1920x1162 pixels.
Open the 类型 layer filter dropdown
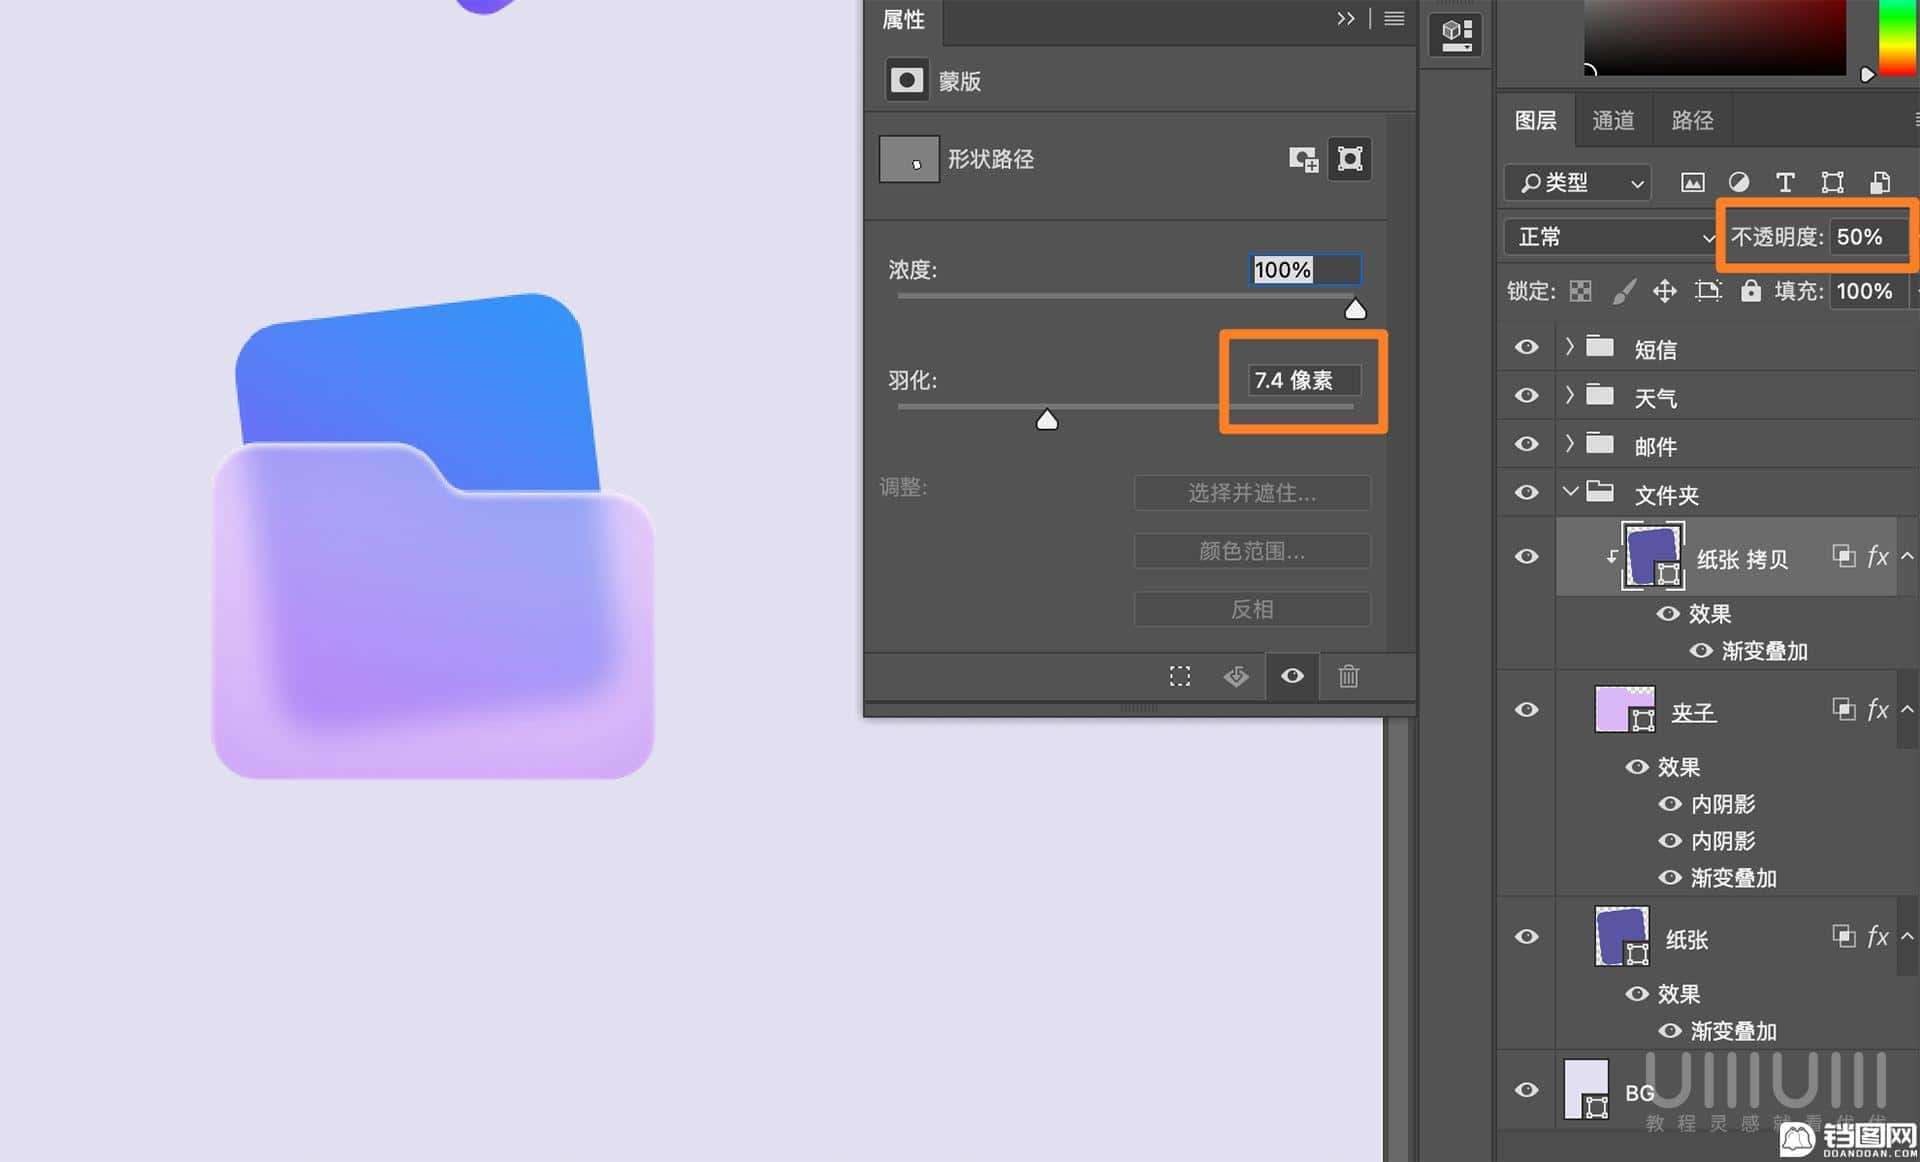[x=1578, y=183]
